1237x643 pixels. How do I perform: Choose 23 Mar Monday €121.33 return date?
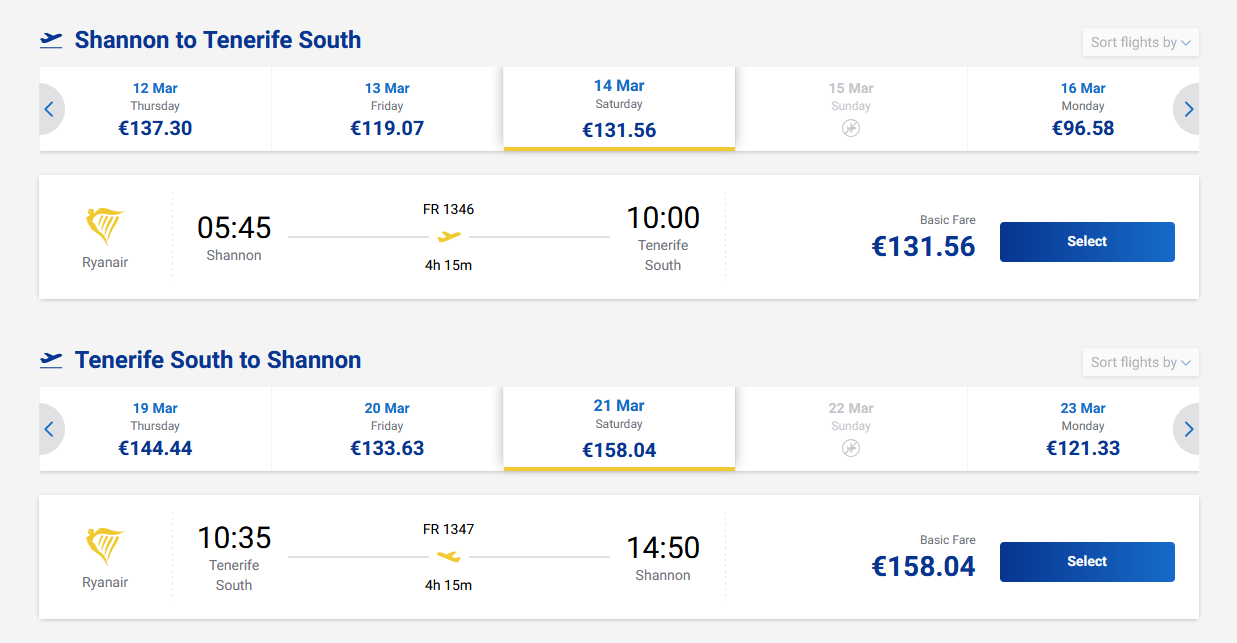[1083, 429]
